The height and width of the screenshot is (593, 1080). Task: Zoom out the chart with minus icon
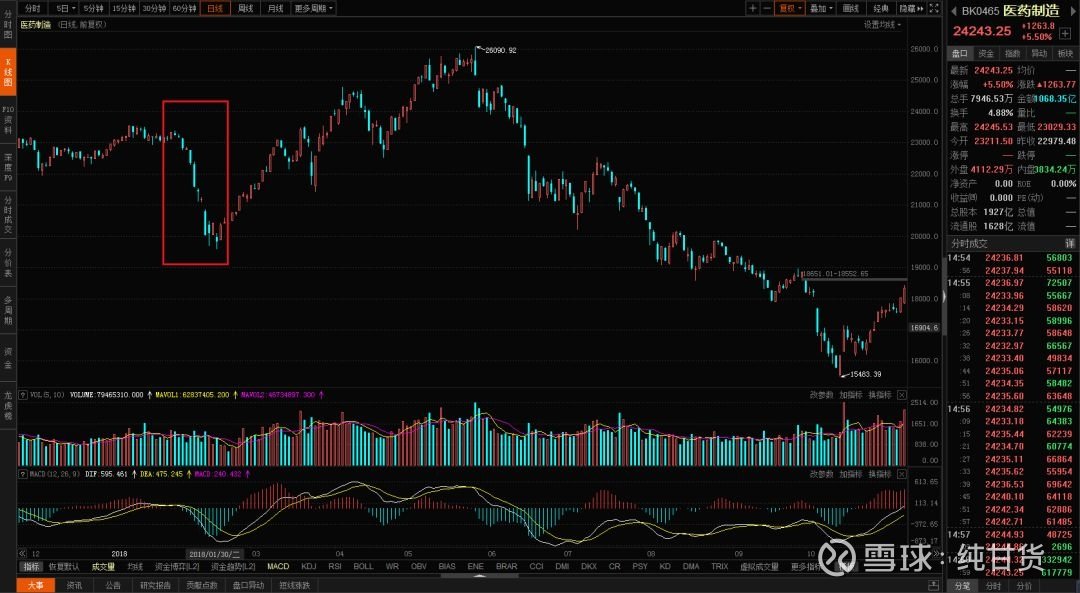[767, 8]
